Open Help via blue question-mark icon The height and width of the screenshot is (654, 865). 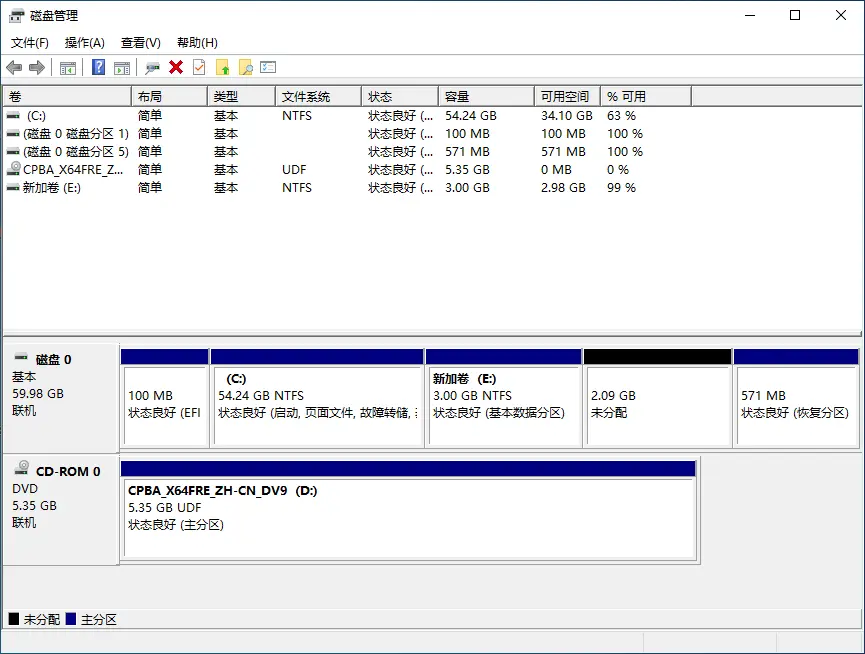(x=98, y=67)
